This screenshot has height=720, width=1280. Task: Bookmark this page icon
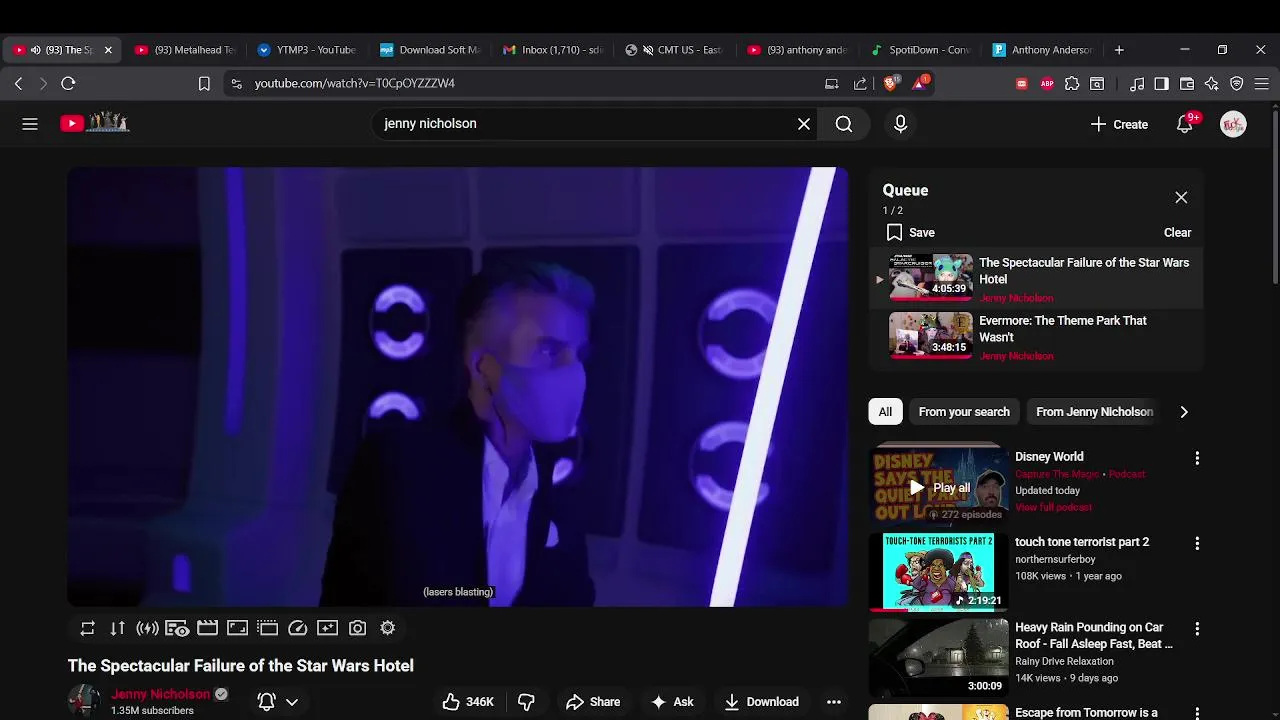(204, 84)
